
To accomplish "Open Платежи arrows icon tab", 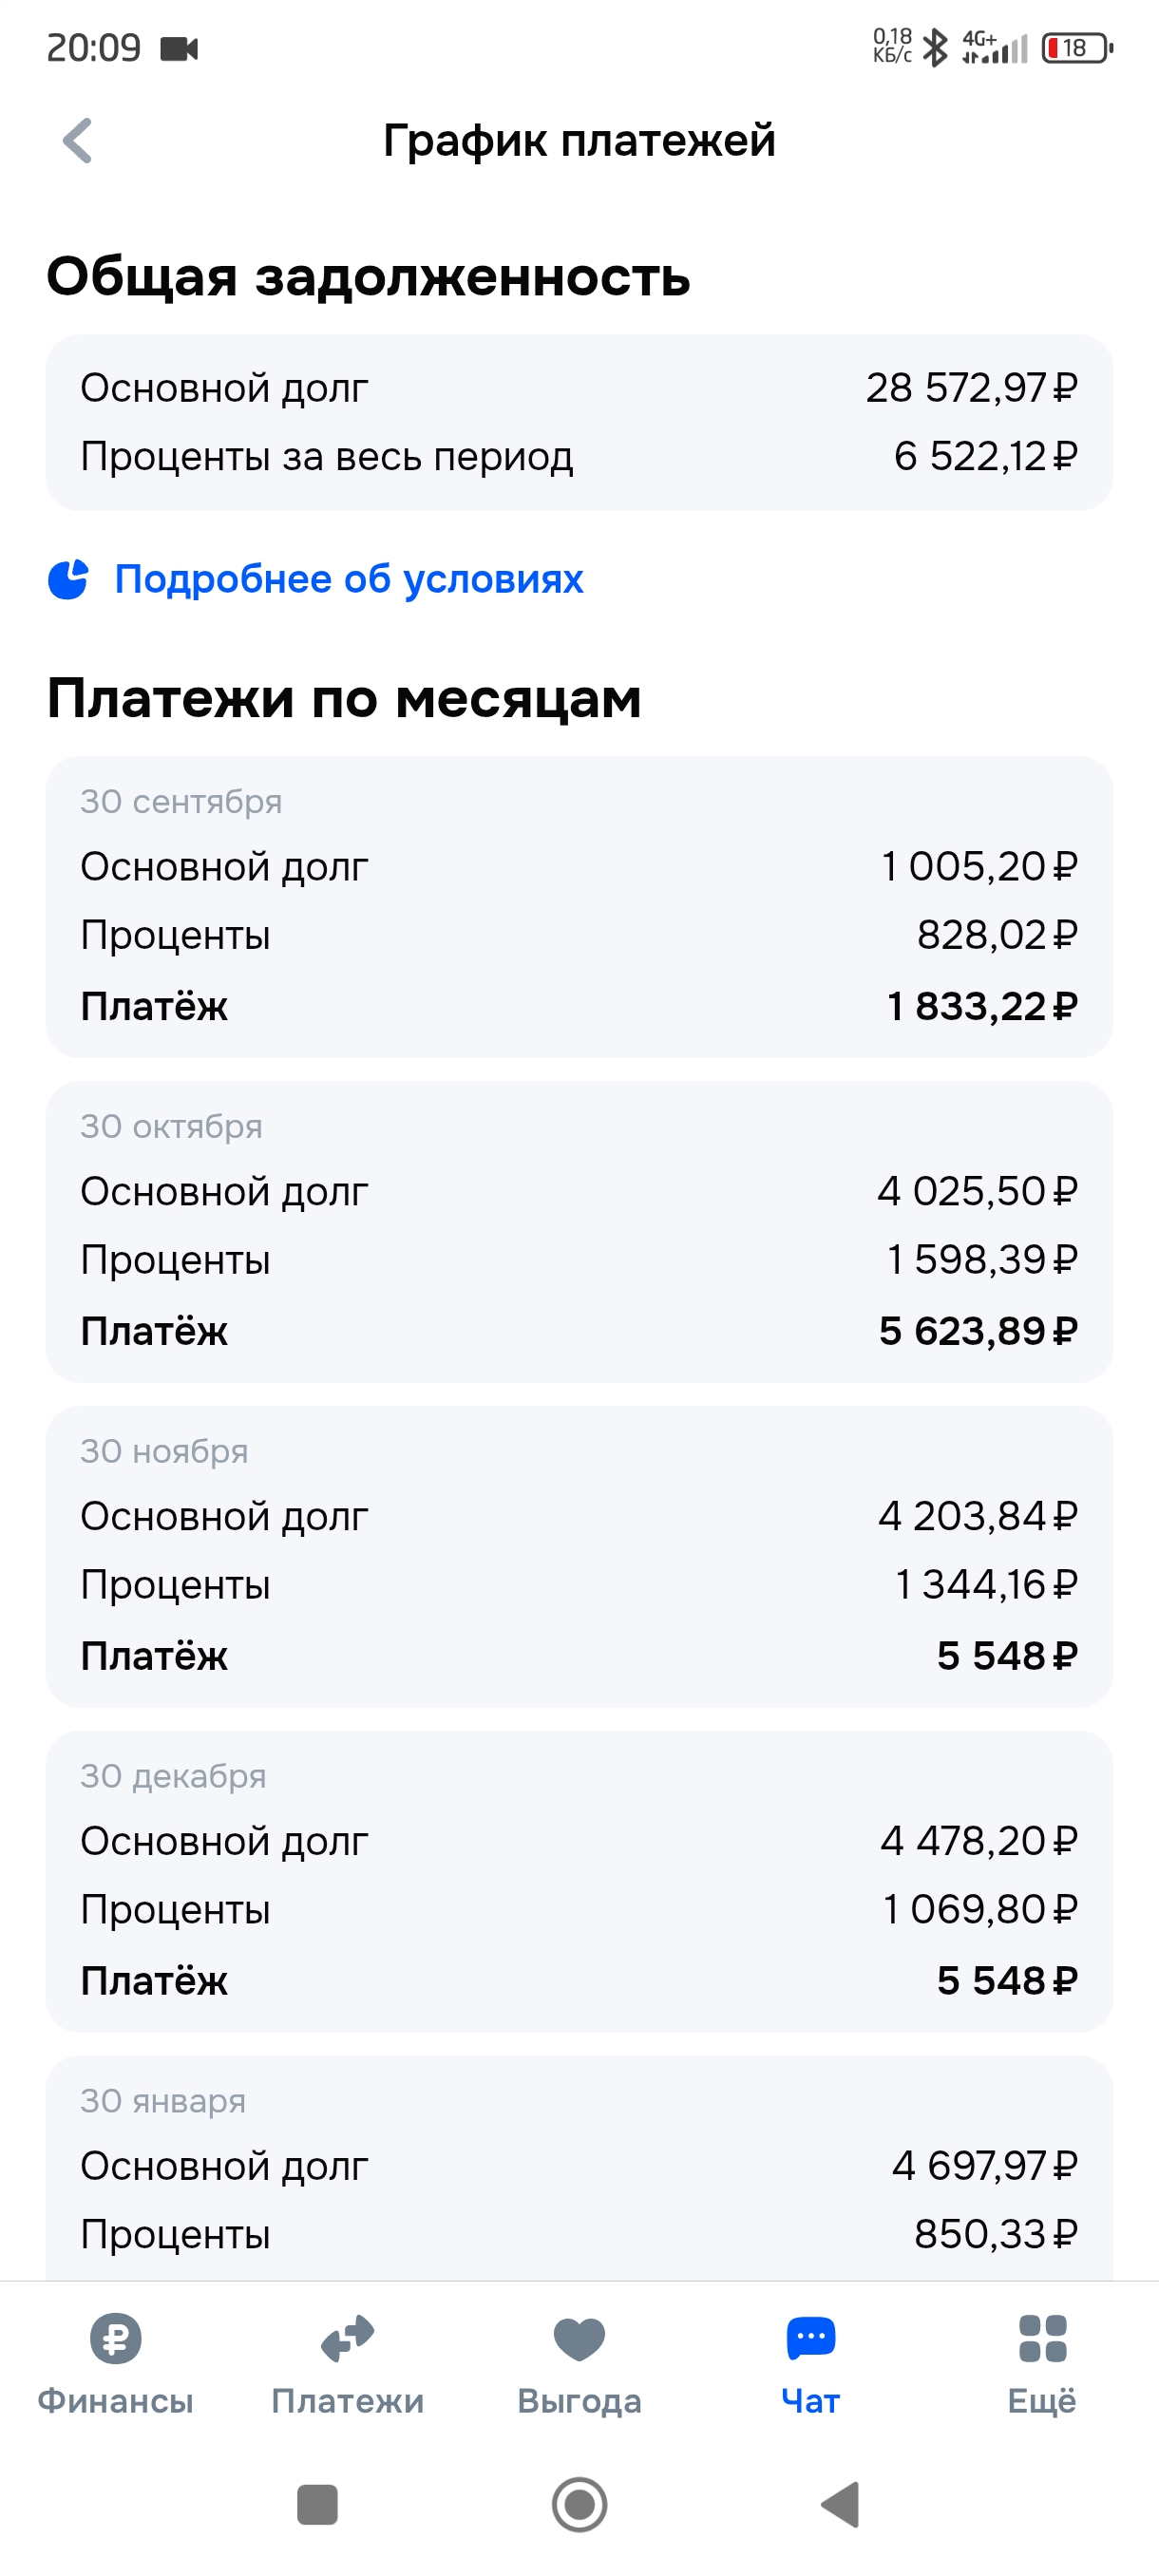I will click(347, 2339).
